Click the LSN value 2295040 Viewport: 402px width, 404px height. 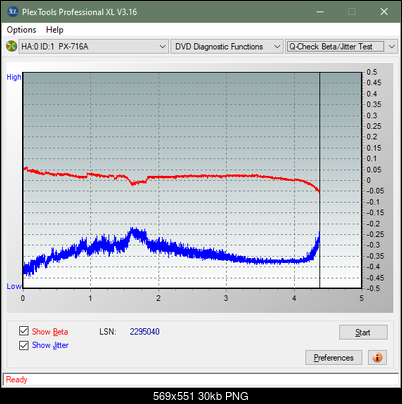click(145, 332)
